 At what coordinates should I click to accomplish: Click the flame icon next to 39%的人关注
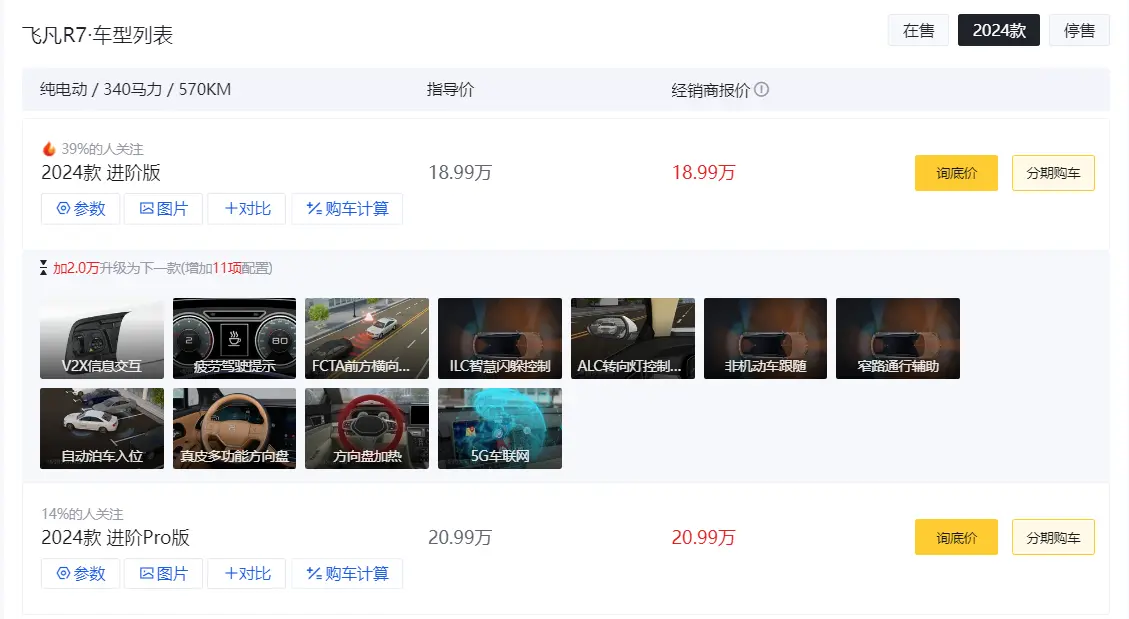click(49, 149)
